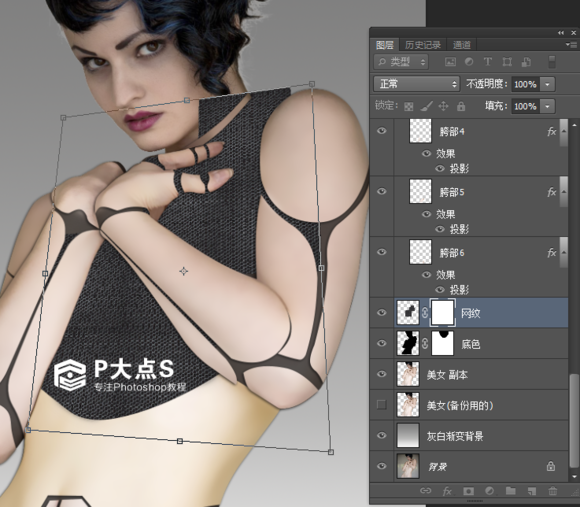Click the delete layer trash icon

pyautogui.click(x=553, y=491)
